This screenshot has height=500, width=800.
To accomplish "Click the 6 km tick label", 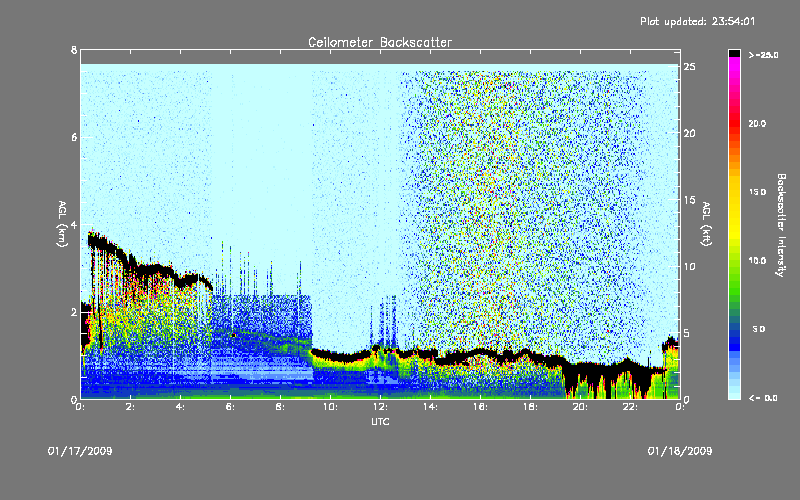I will (x=74, y=138).
